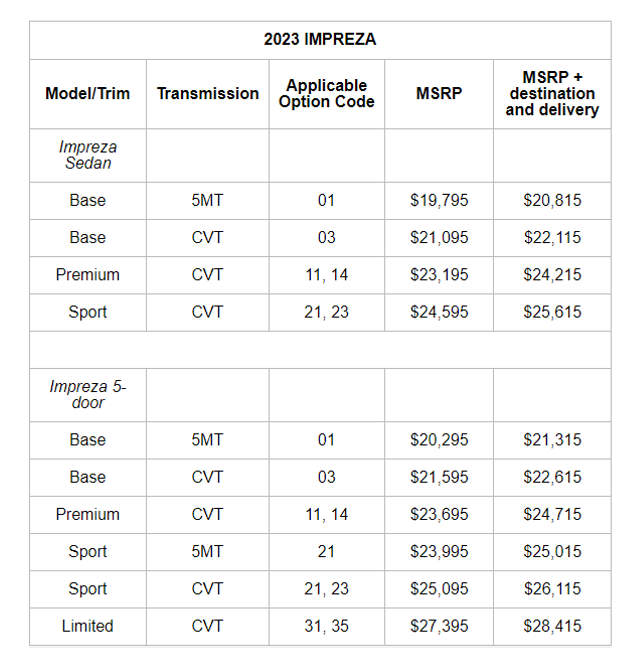Click the 2023 IMPREZA table title

pos(320,40)
